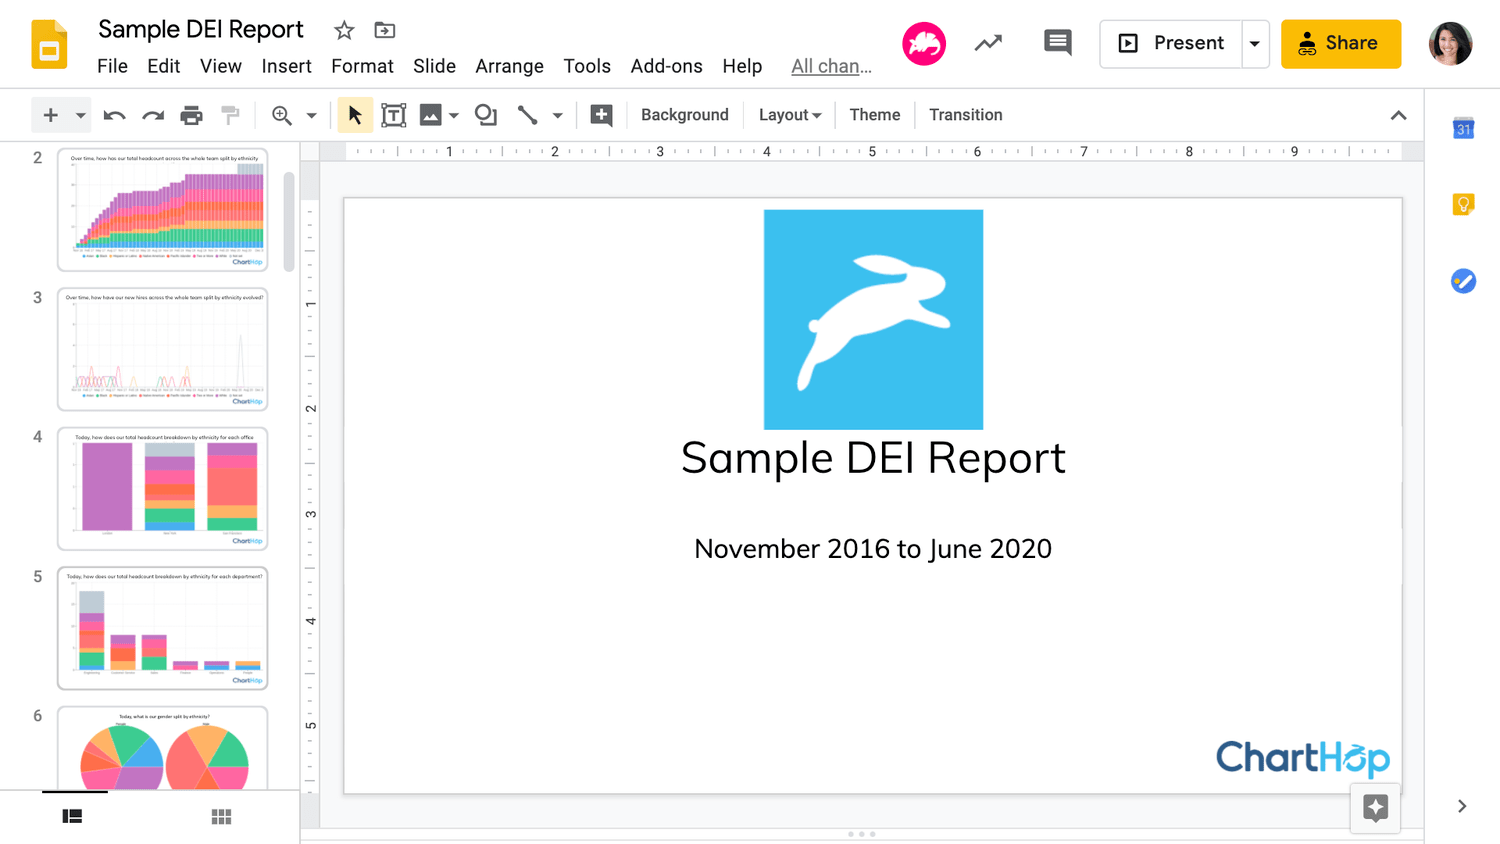Star the Sample DEI Report presentation

(x=343, y=30)
